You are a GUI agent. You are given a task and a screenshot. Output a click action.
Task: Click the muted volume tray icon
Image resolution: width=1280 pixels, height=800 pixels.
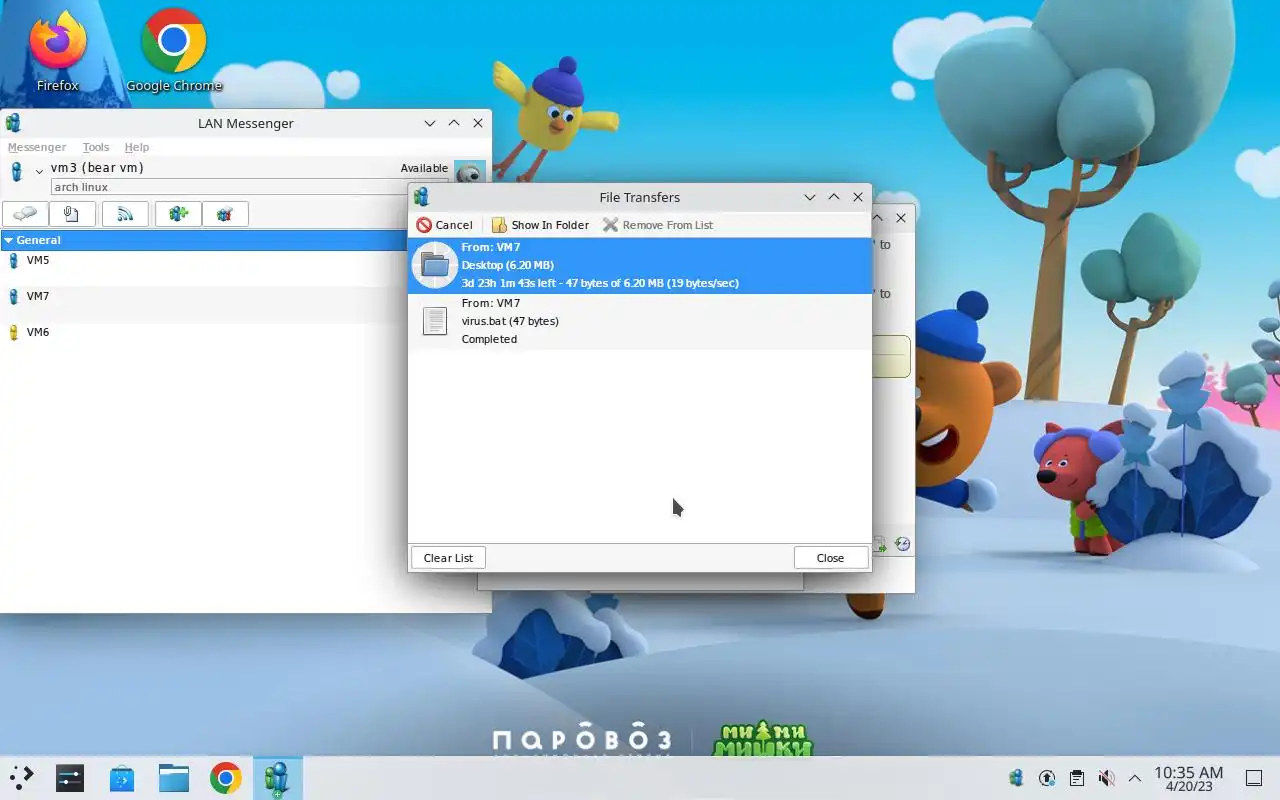pyautogui.click(x=1106, y=778)
